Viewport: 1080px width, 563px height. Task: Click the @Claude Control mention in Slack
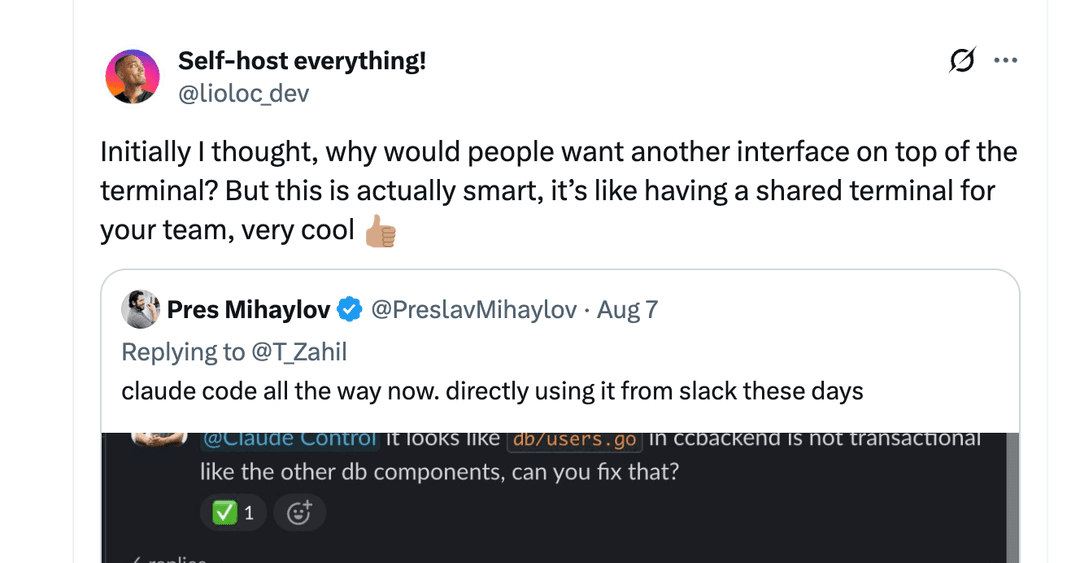289,439
